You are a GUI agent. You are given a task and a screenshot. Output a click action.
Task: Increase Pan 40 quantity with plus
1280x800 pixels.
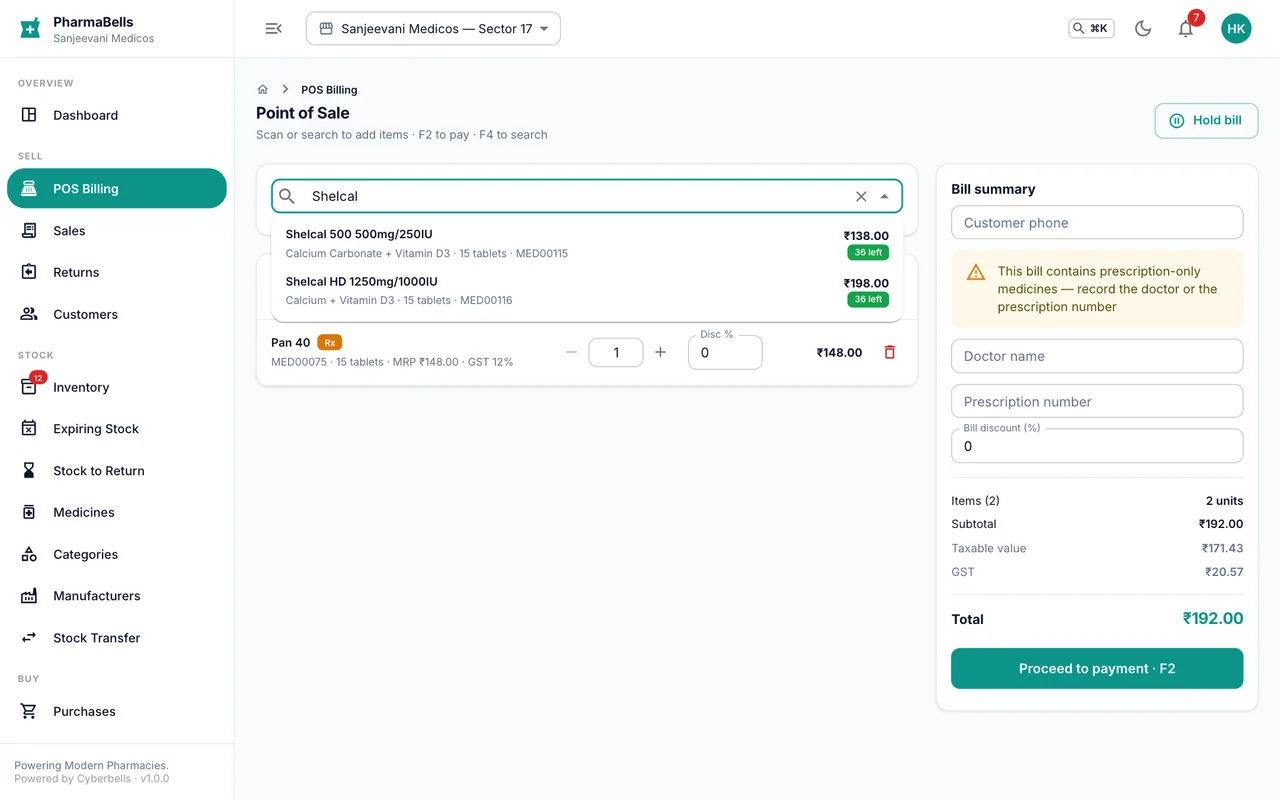(660, 352)
